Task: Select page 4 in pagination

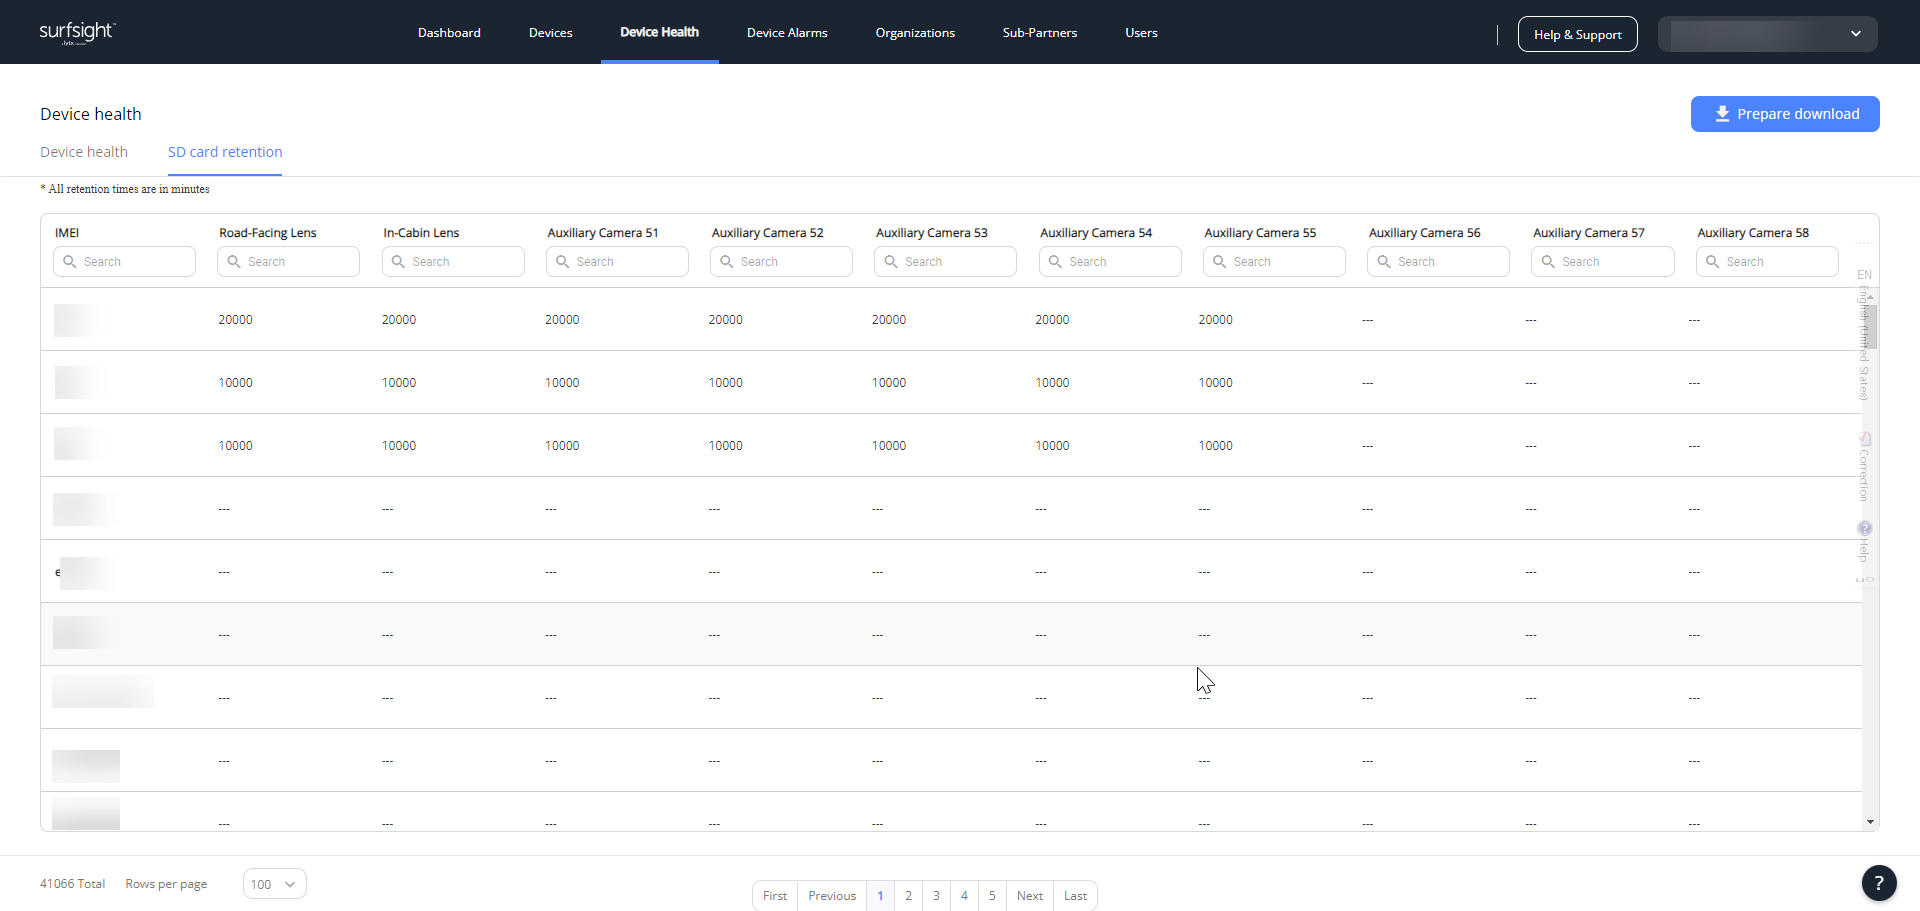Action: [964, 896]
